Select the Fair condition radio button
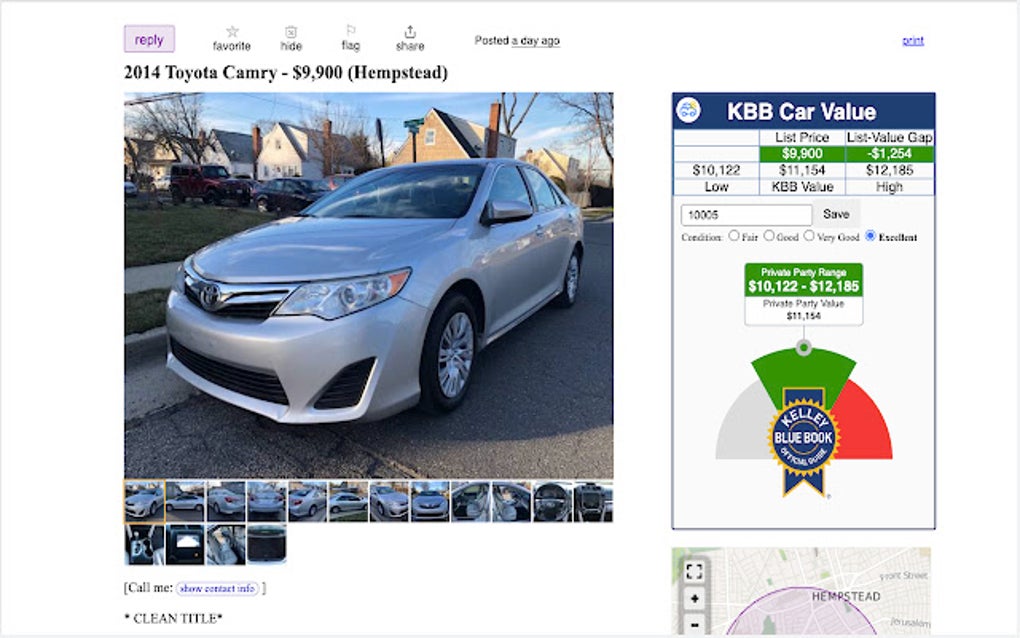The image size is (1020, 638). coord(734,235)
